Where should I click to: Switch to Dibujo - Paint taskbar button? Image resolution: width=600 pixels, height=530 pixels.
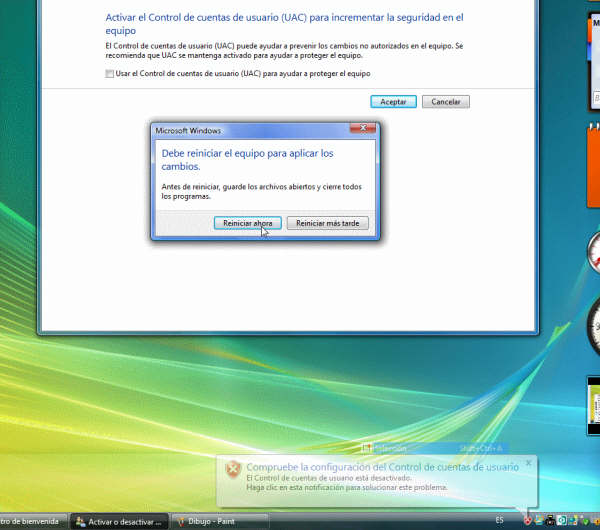[220, 521]
